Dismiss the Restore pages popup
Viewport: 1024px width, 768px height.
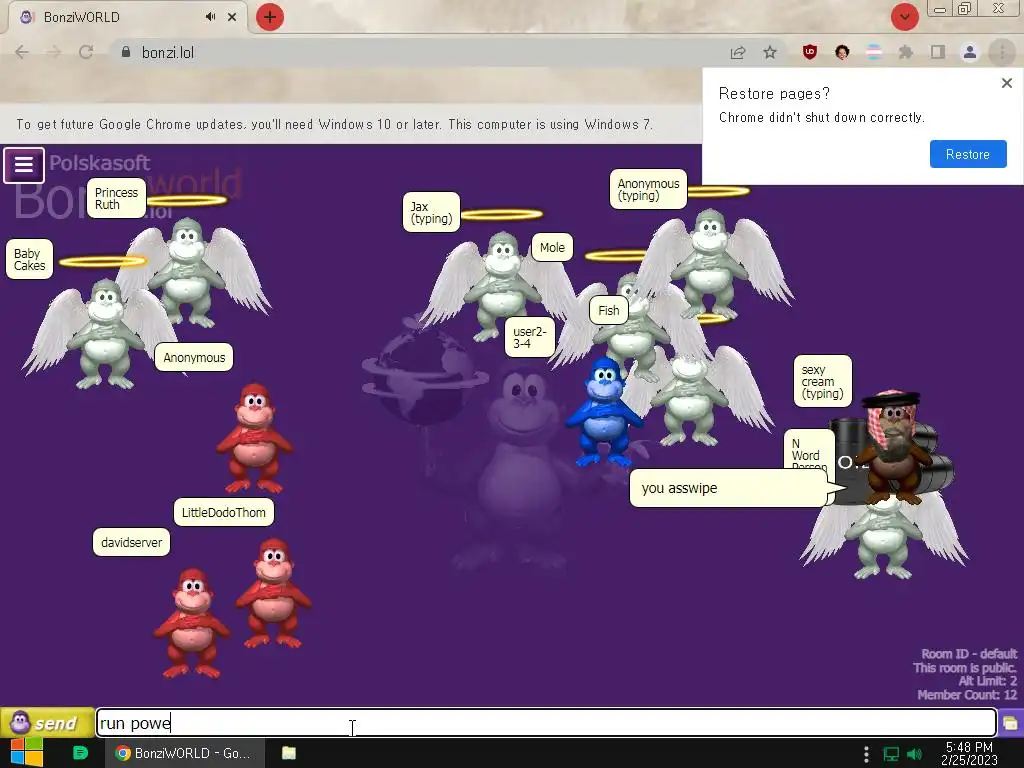[1006, 83]
